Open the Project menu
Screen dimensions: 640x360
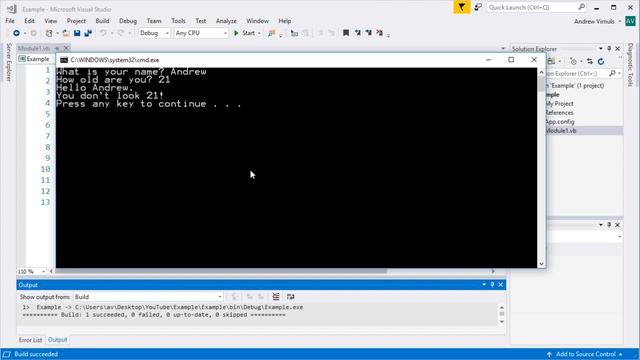pyautogui.click(x=76, y=21)
